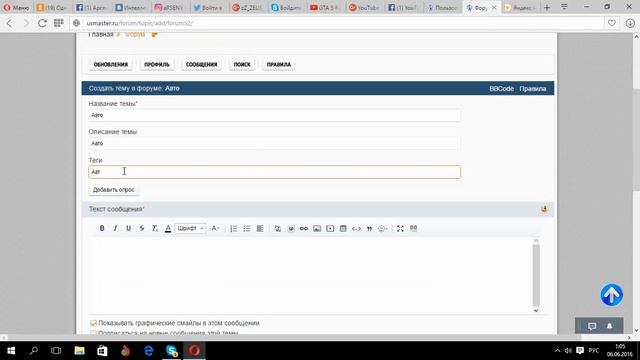
Task: Apply strikethrough formatting
Action: coord(142,228)
